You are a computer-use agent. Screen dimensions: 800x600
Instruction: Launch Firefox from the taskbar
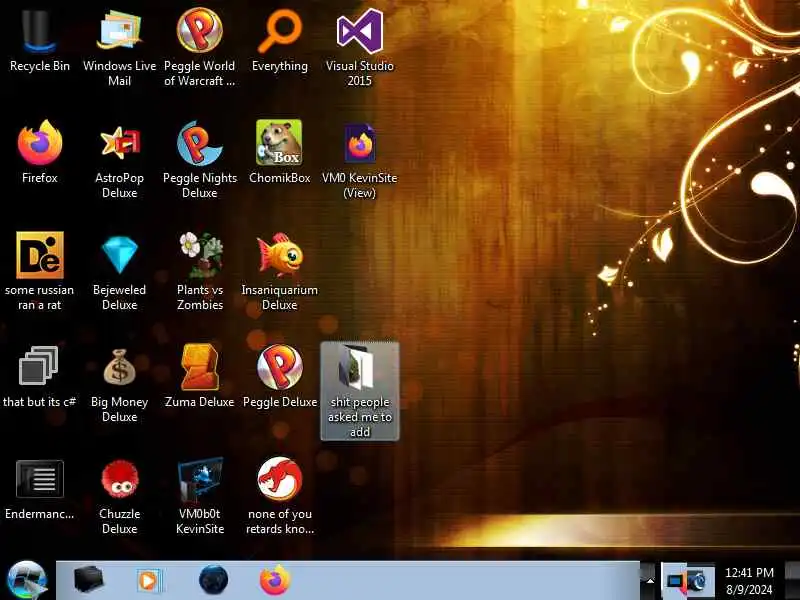pos(274,580)
